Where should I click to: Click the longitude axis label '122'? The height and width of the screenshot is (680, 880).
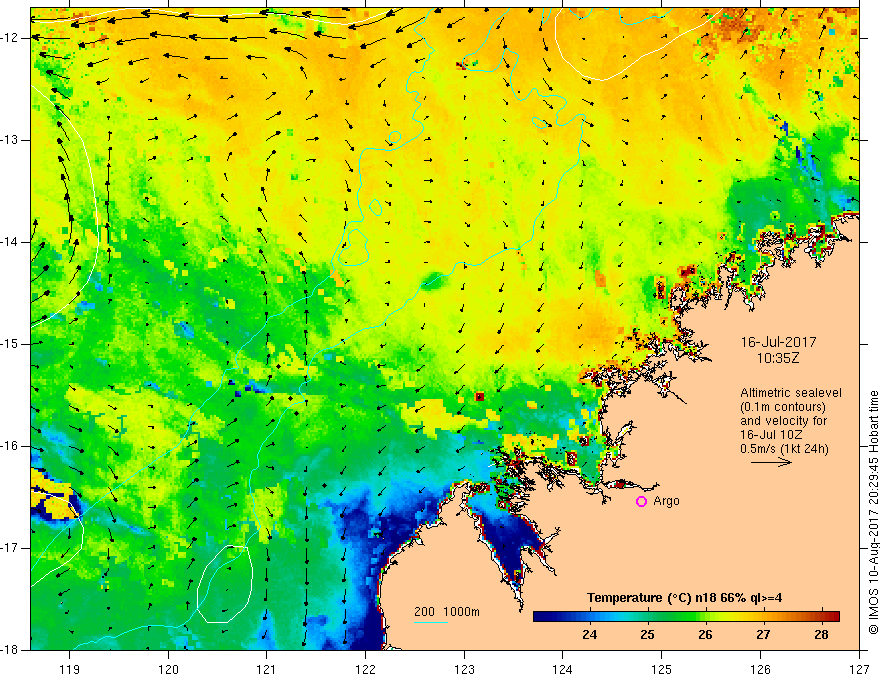(365, 669)
